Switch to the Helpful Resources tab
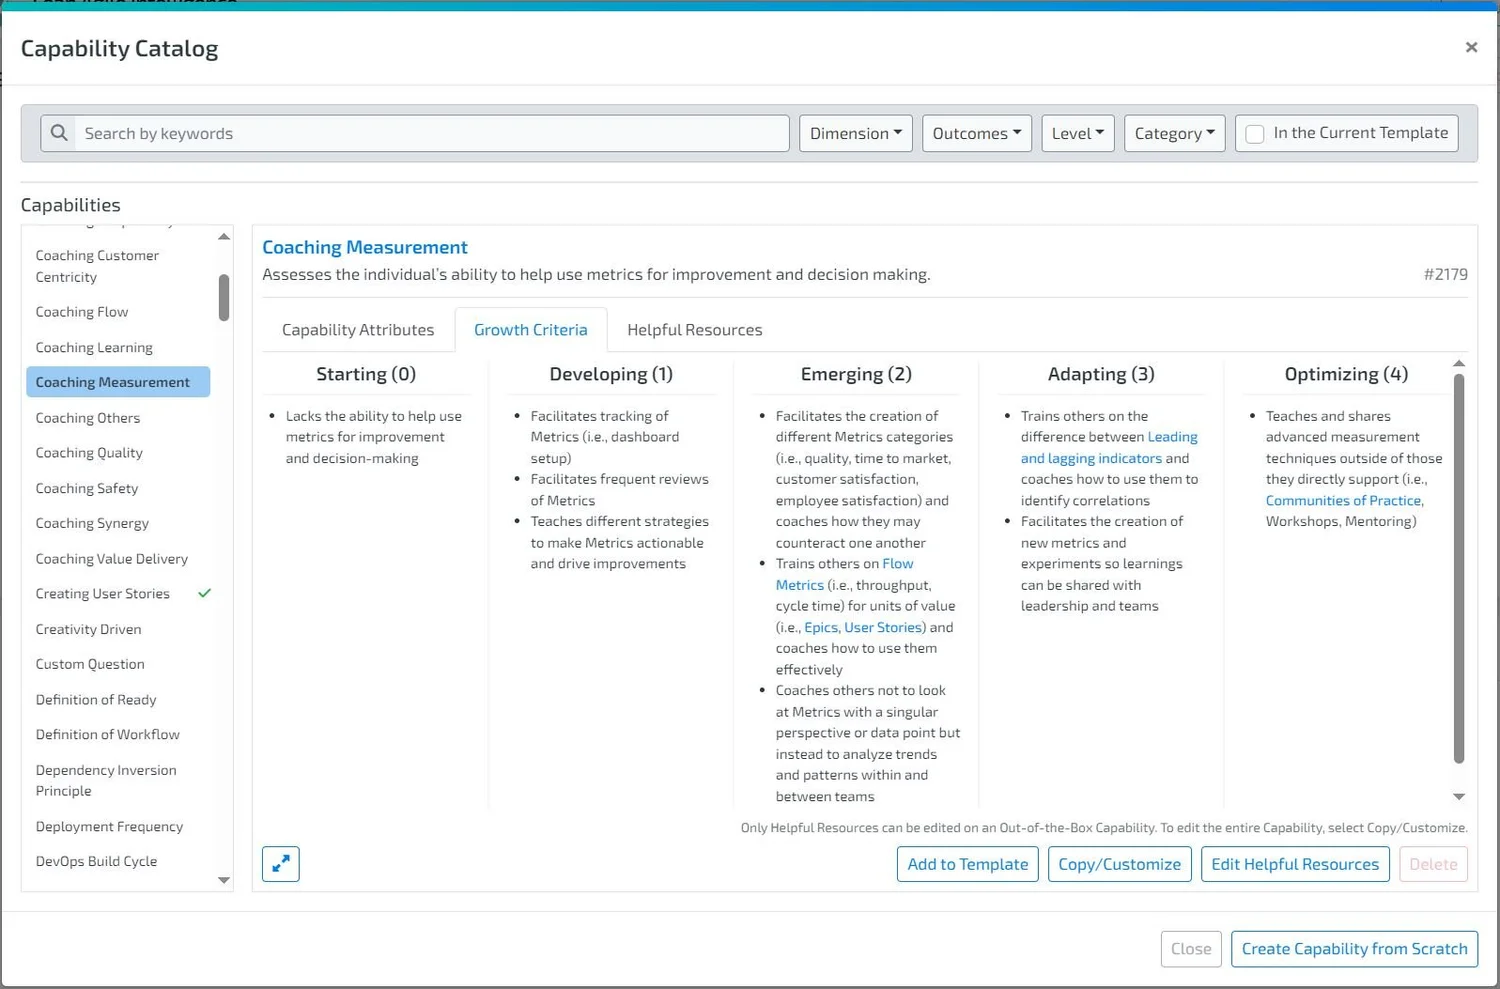 click(x=694, y=329)
